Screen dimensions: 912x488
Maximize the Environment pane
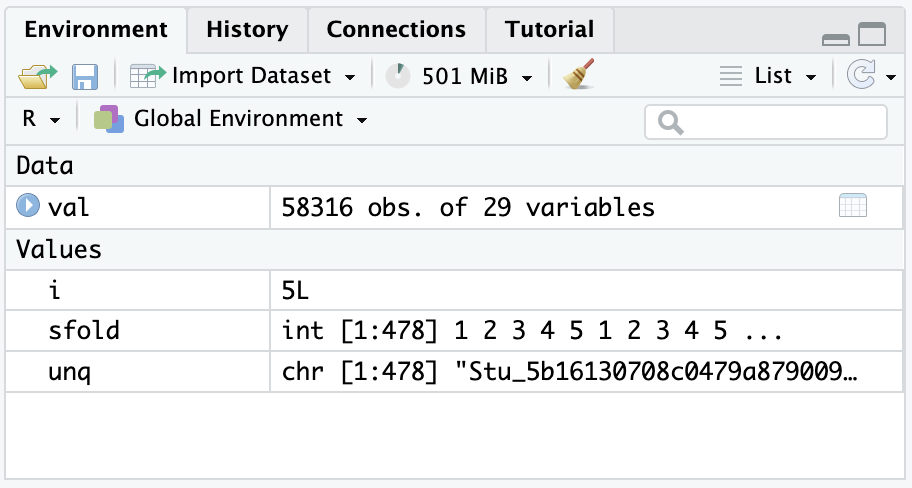tap(872, 34)
